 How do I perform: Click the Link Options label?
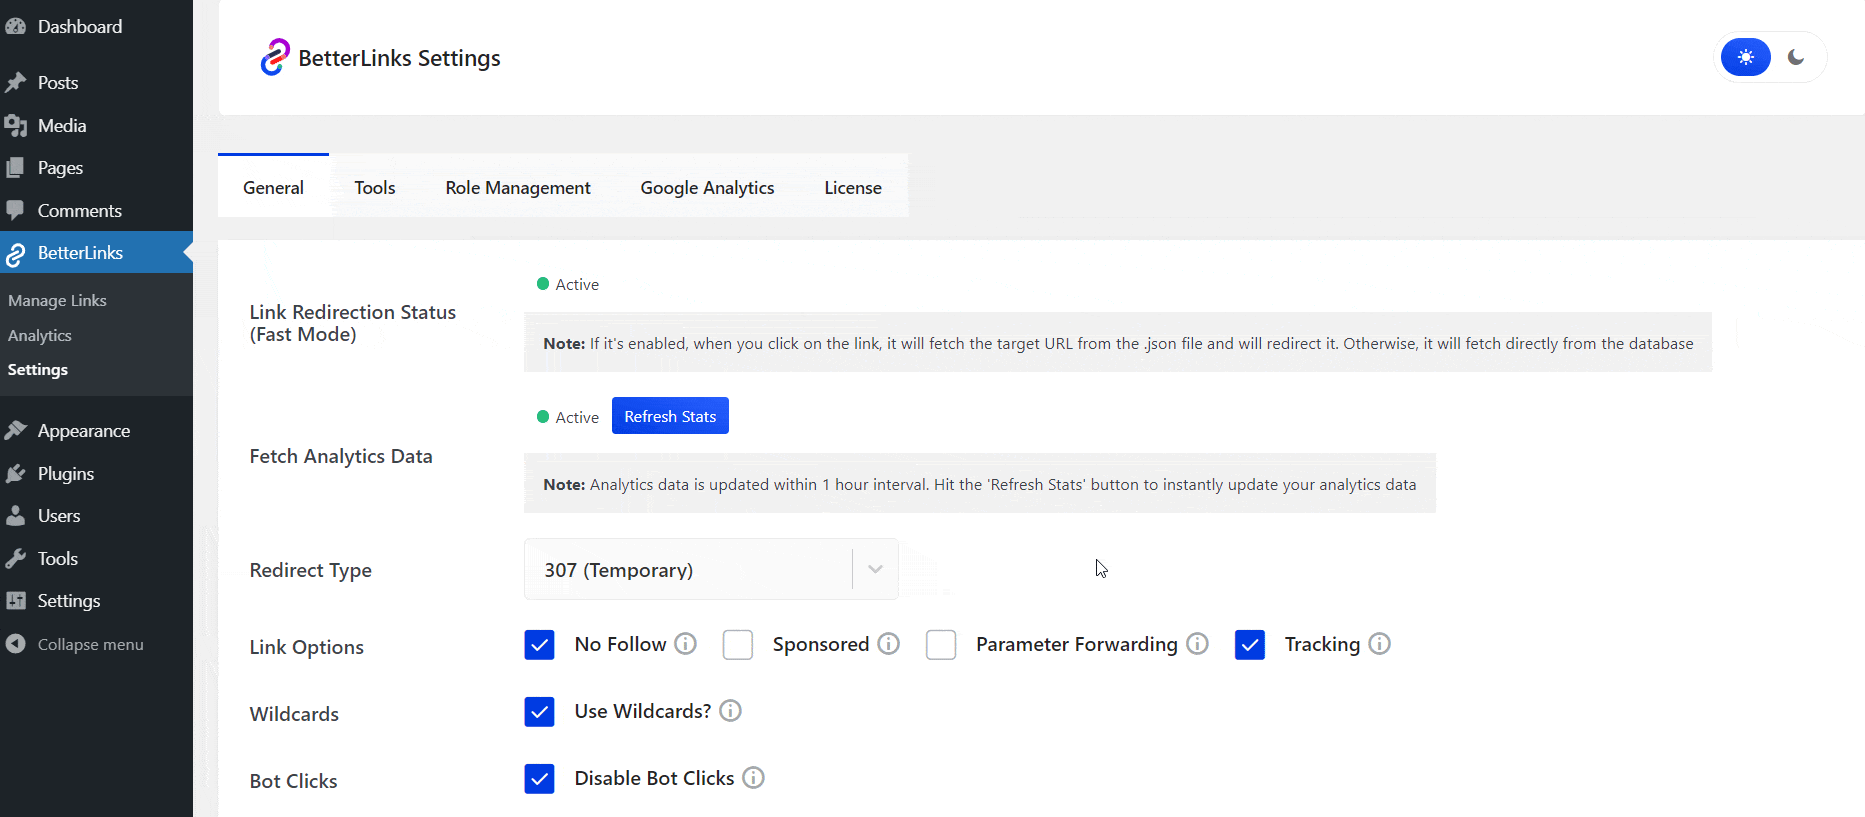tap(306, 647)
